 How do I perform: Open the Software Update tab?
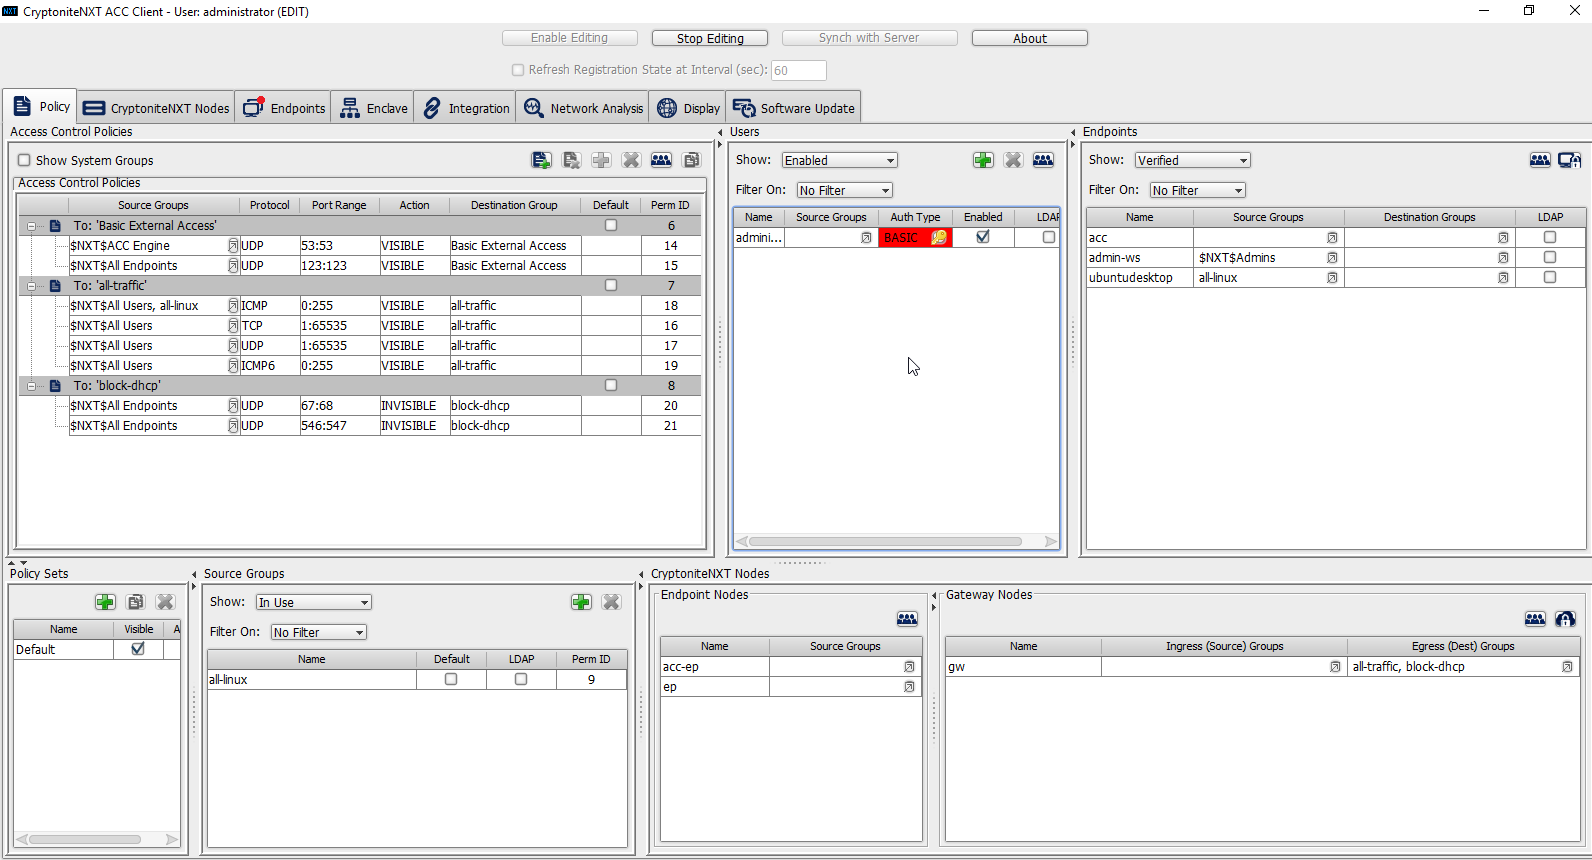[x=794, y=108]
